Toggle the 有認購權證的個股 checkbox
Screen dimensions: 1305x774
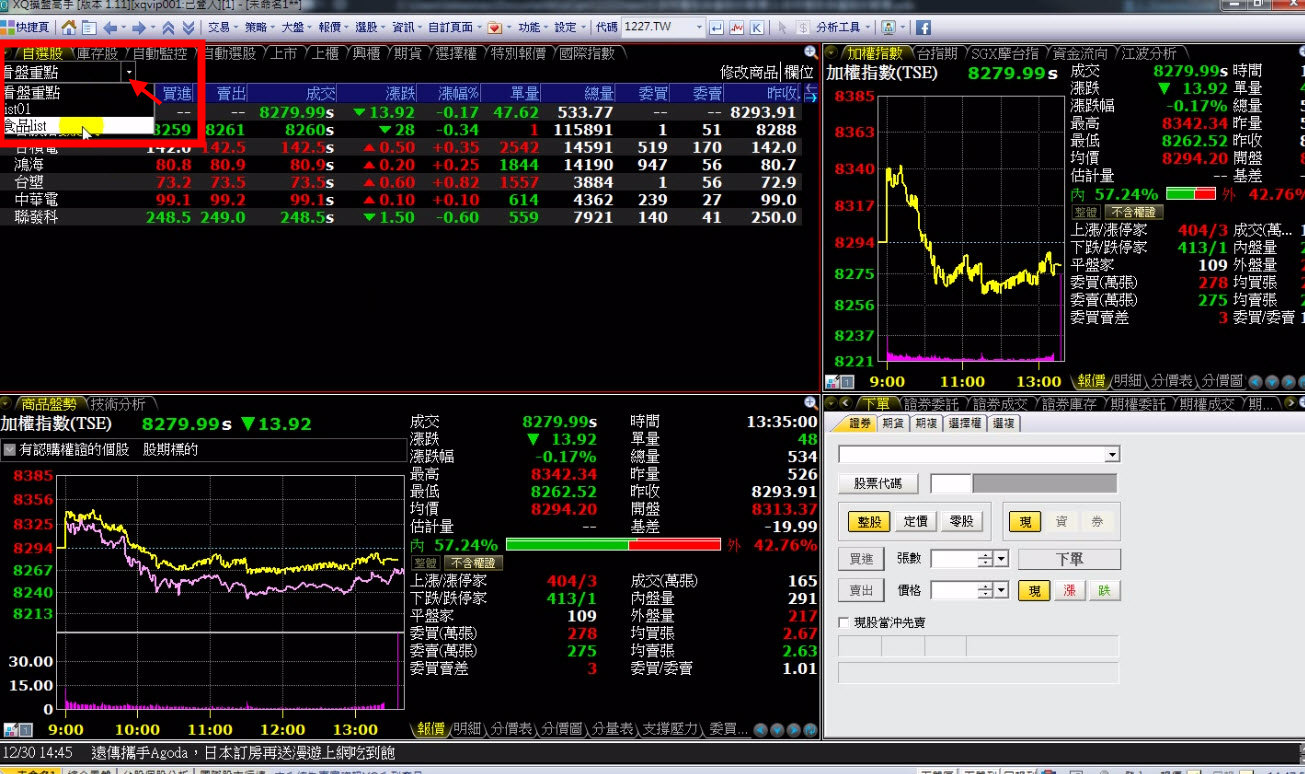point(10,450)
